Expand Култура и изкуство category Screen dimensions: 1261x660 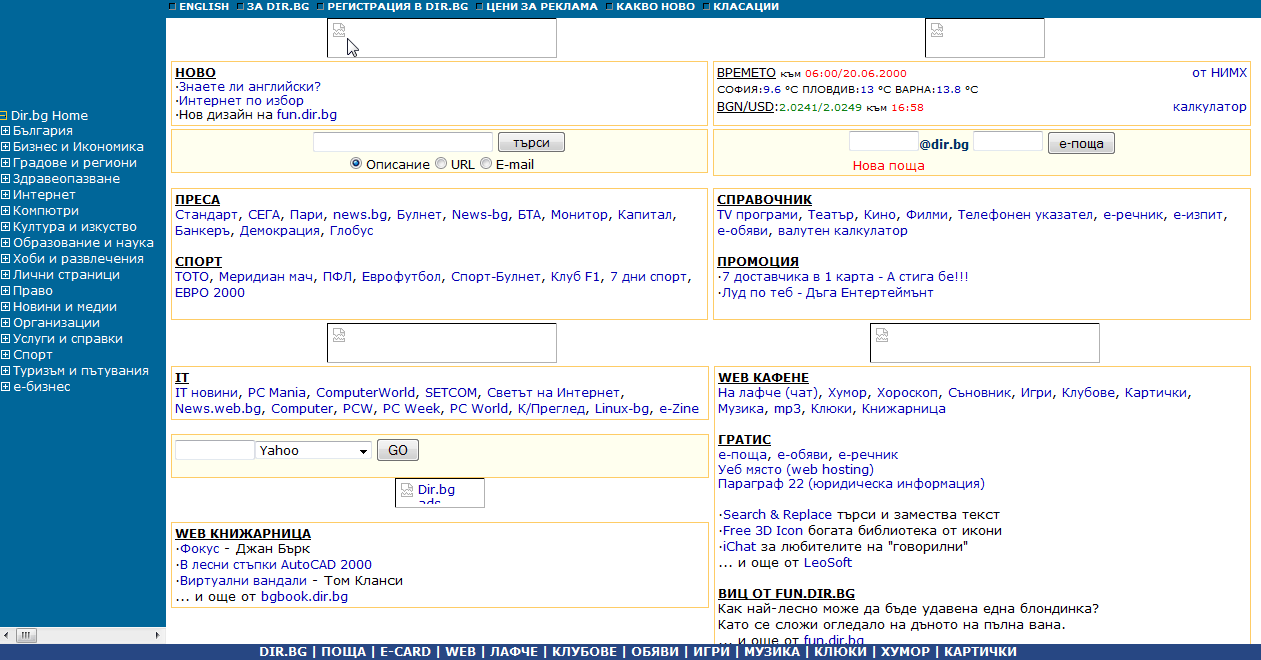pyautogui.click(x=5, y=227)
